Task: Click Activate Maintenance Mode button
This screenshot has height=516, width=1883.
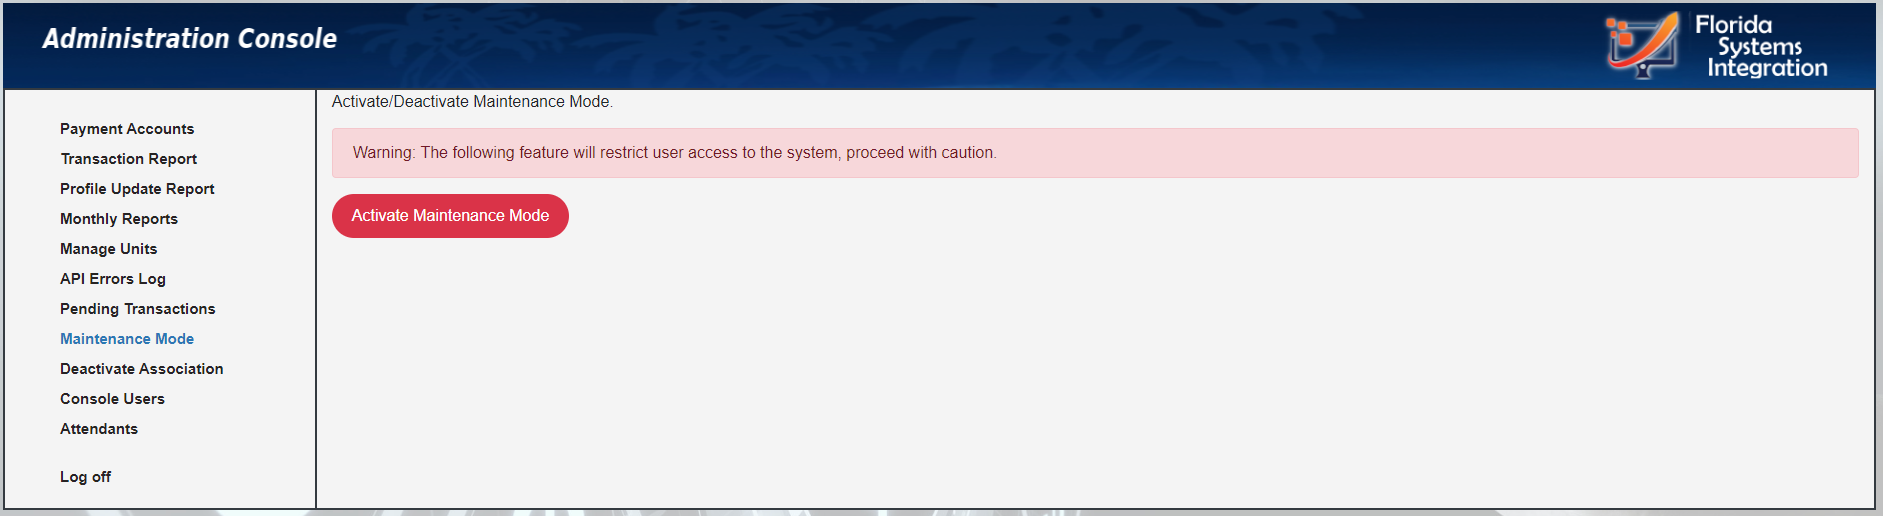Action: (450, 216)
